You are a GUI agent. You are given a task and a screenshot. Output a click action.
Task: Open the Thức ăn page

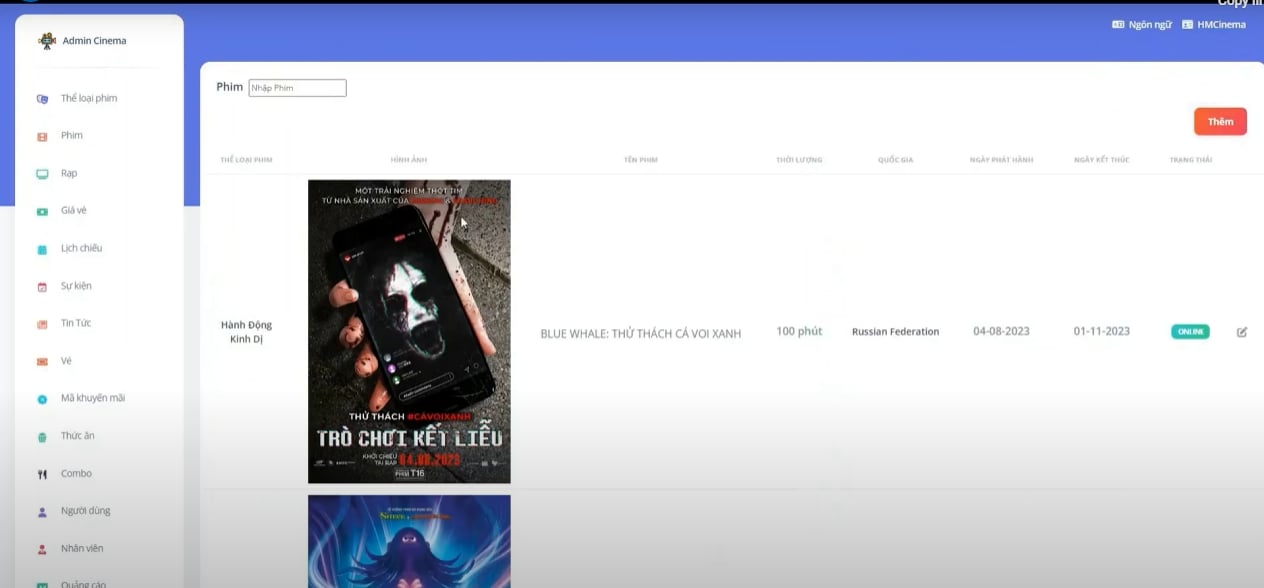click(78, 436)
